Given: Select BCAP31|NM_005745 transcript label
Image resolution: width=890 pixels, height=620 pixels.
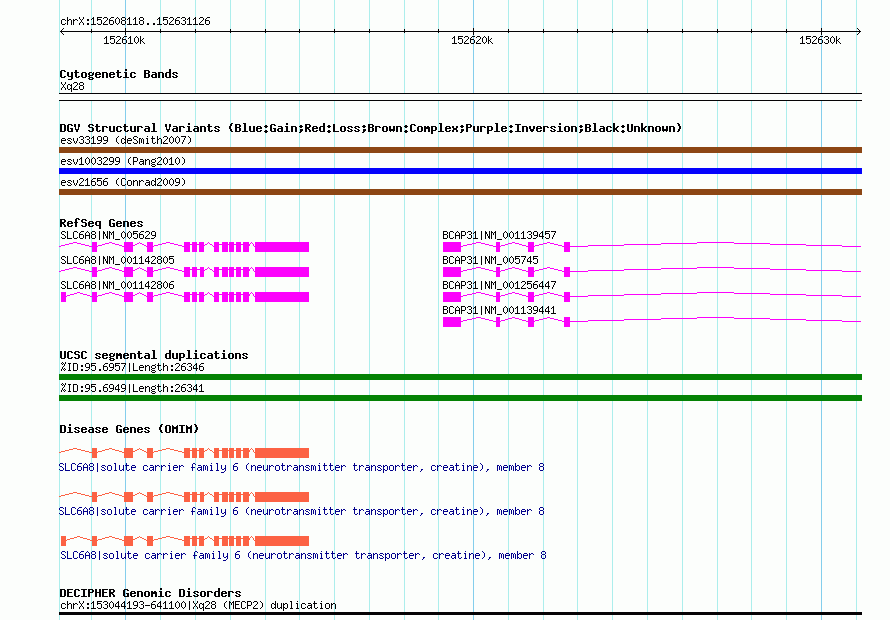Looking at the screenshot, I should pyautogui.click(x=490, y=260).
